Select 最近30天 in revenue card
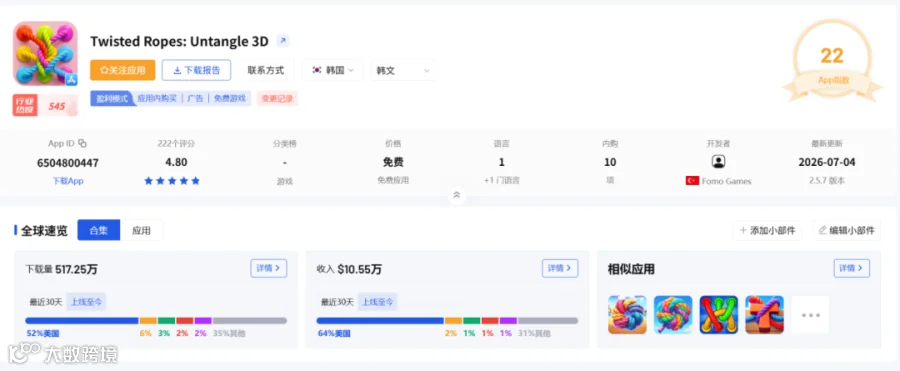 coord(338,302)
